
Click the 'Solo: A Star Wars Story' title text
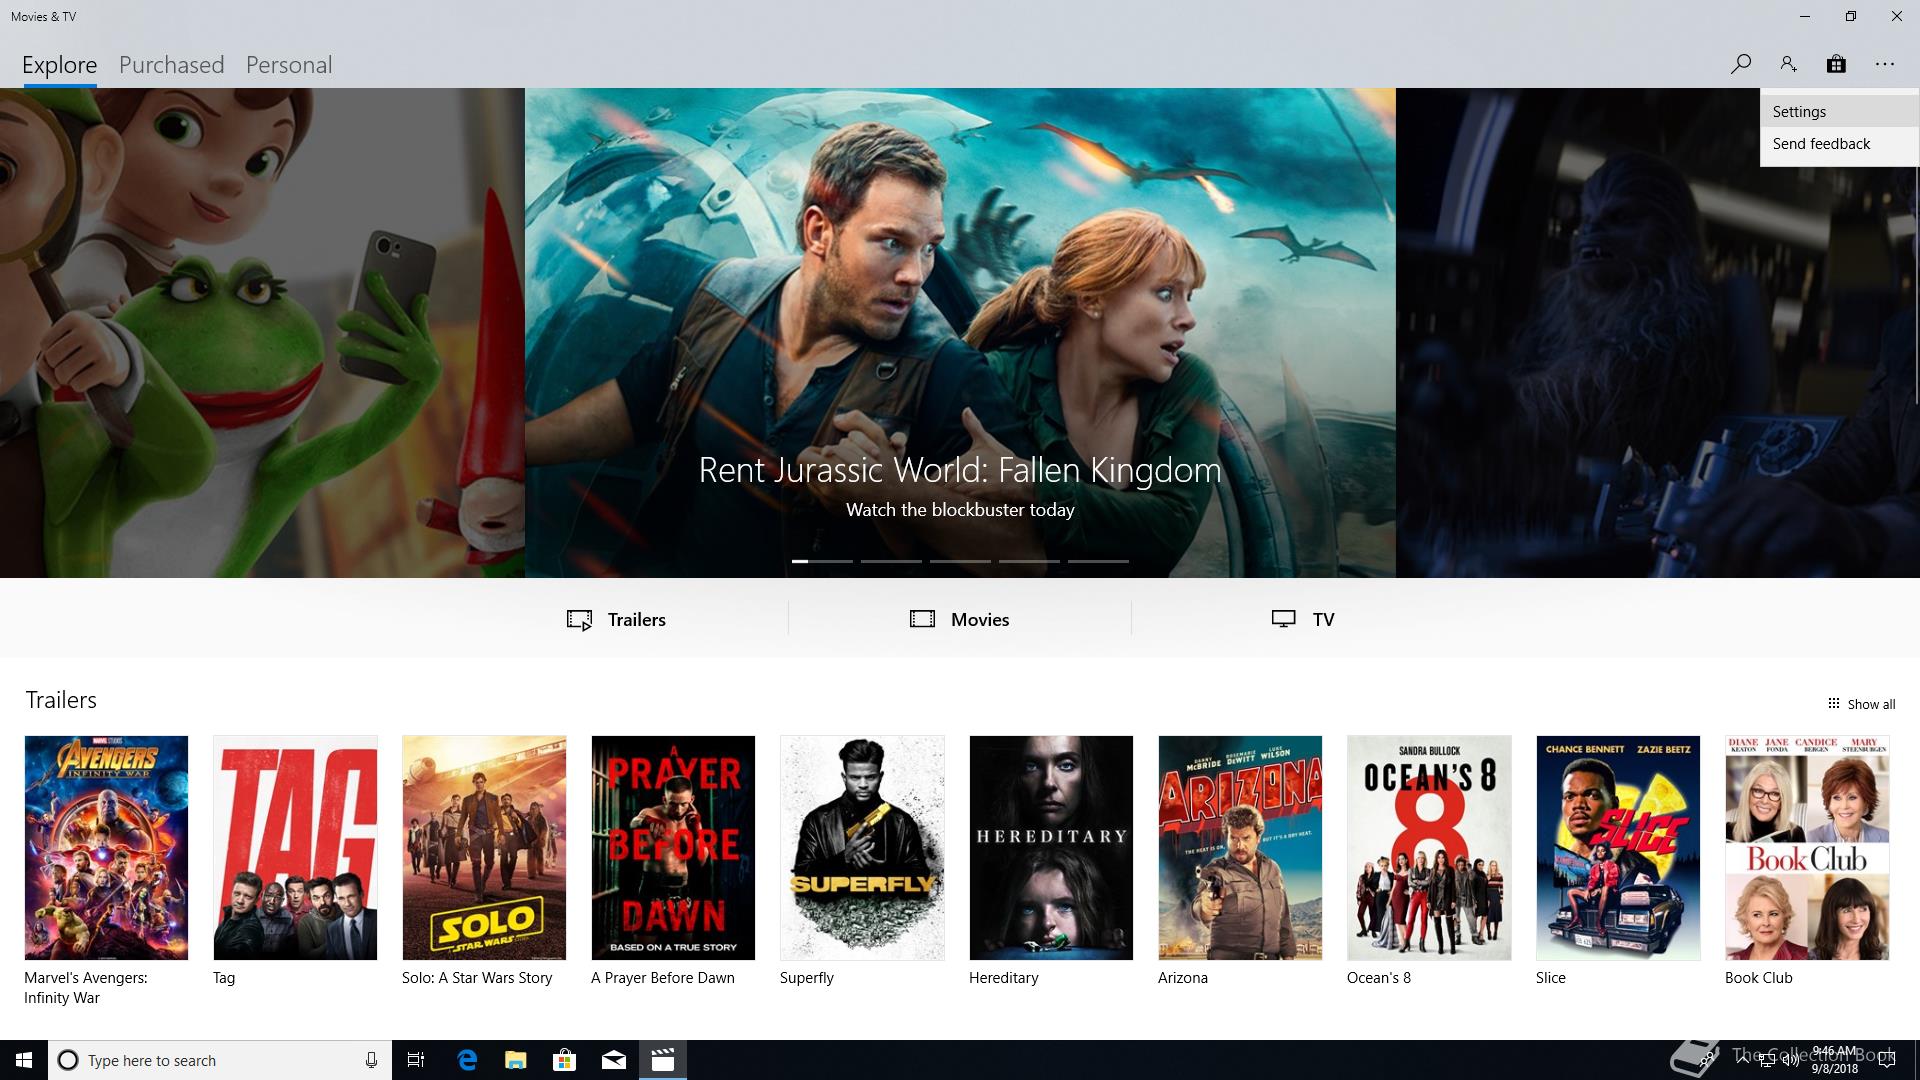coord(477,978)
